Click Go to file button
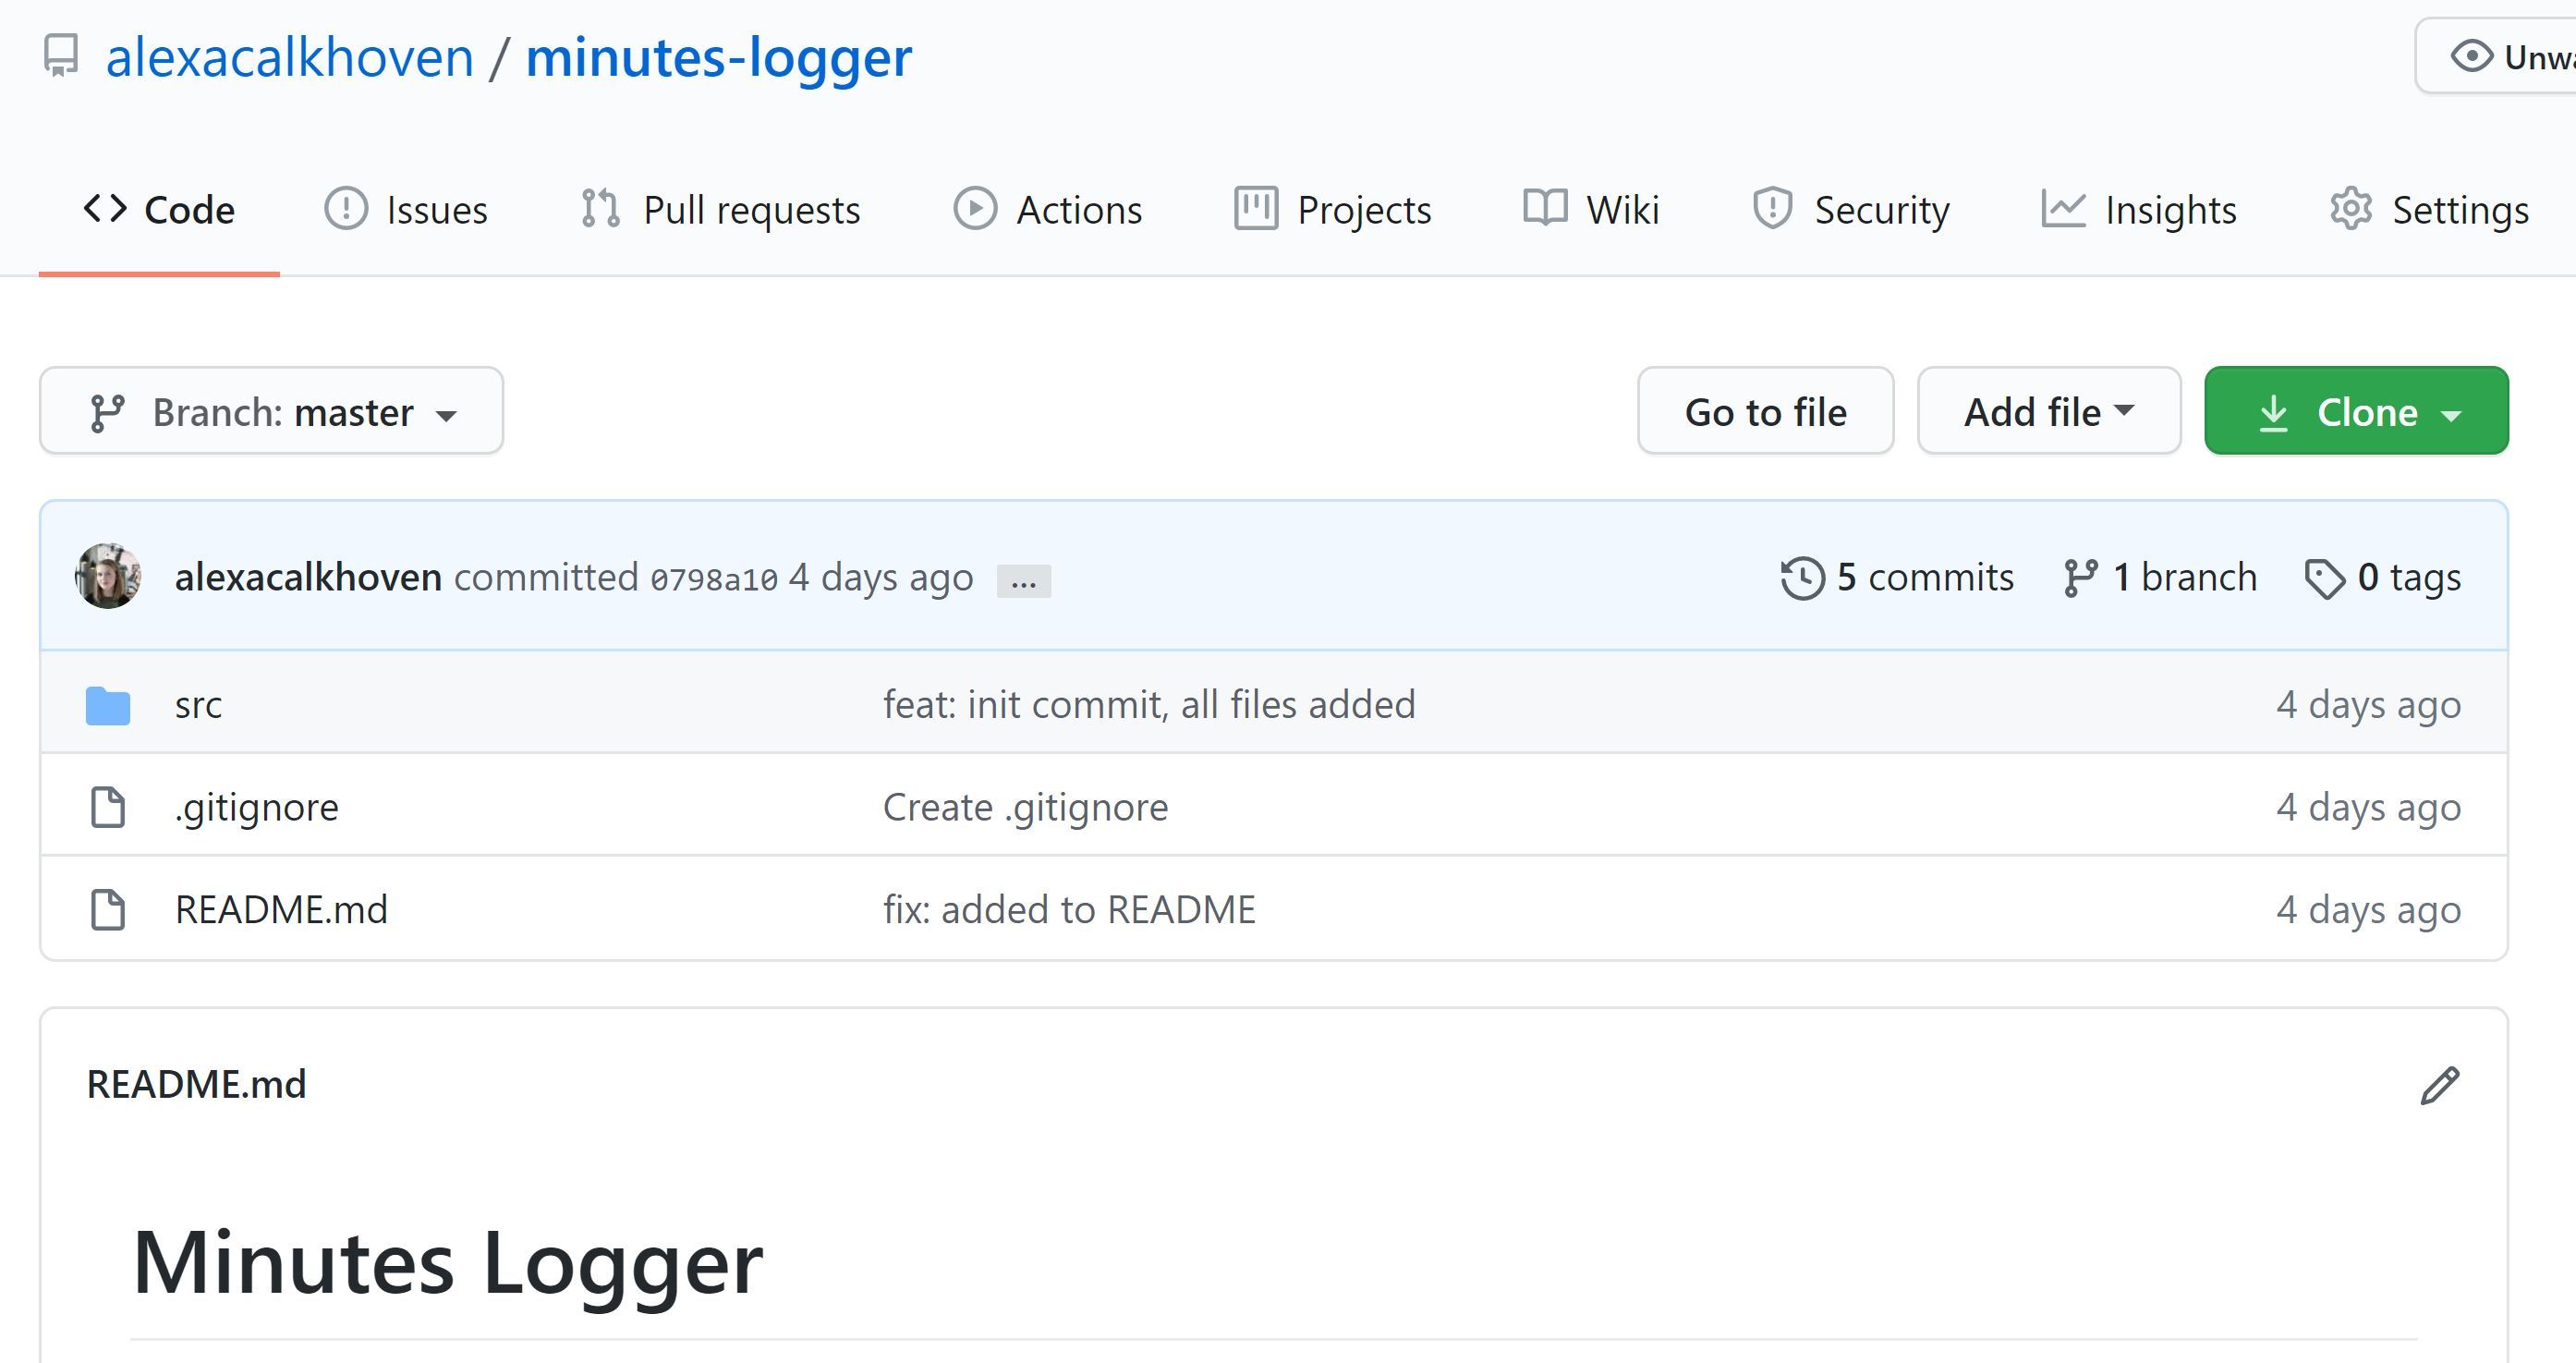2576x1363 pixels. point(1767,408)
